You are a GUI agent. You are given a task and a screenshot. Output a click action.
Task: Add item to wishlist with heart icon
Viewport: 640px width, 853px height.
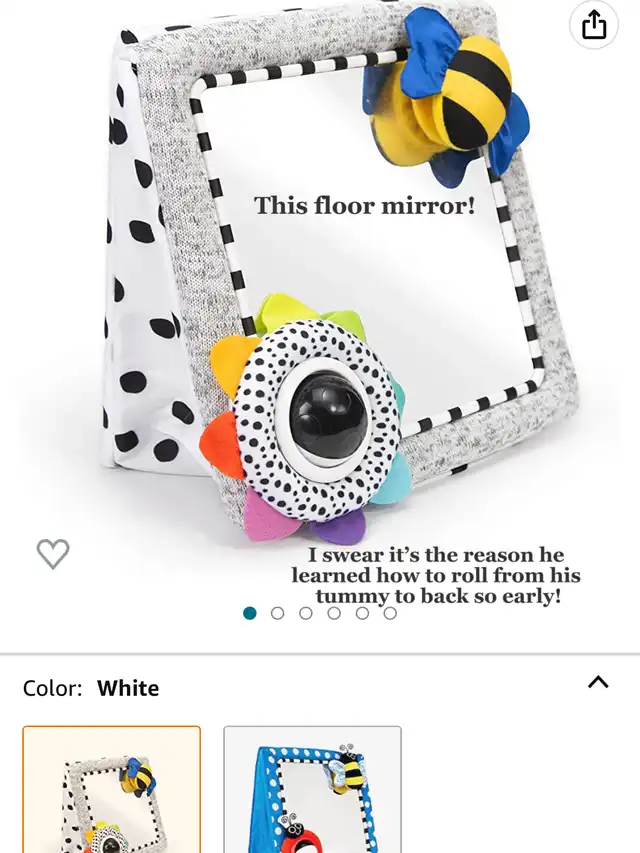(53, 554)
